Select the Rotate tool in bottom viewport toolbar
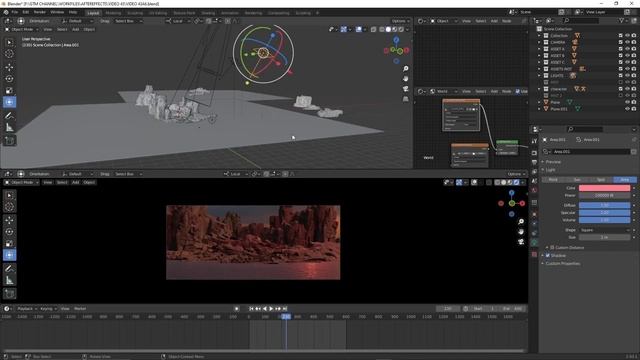 pos(9,231)
